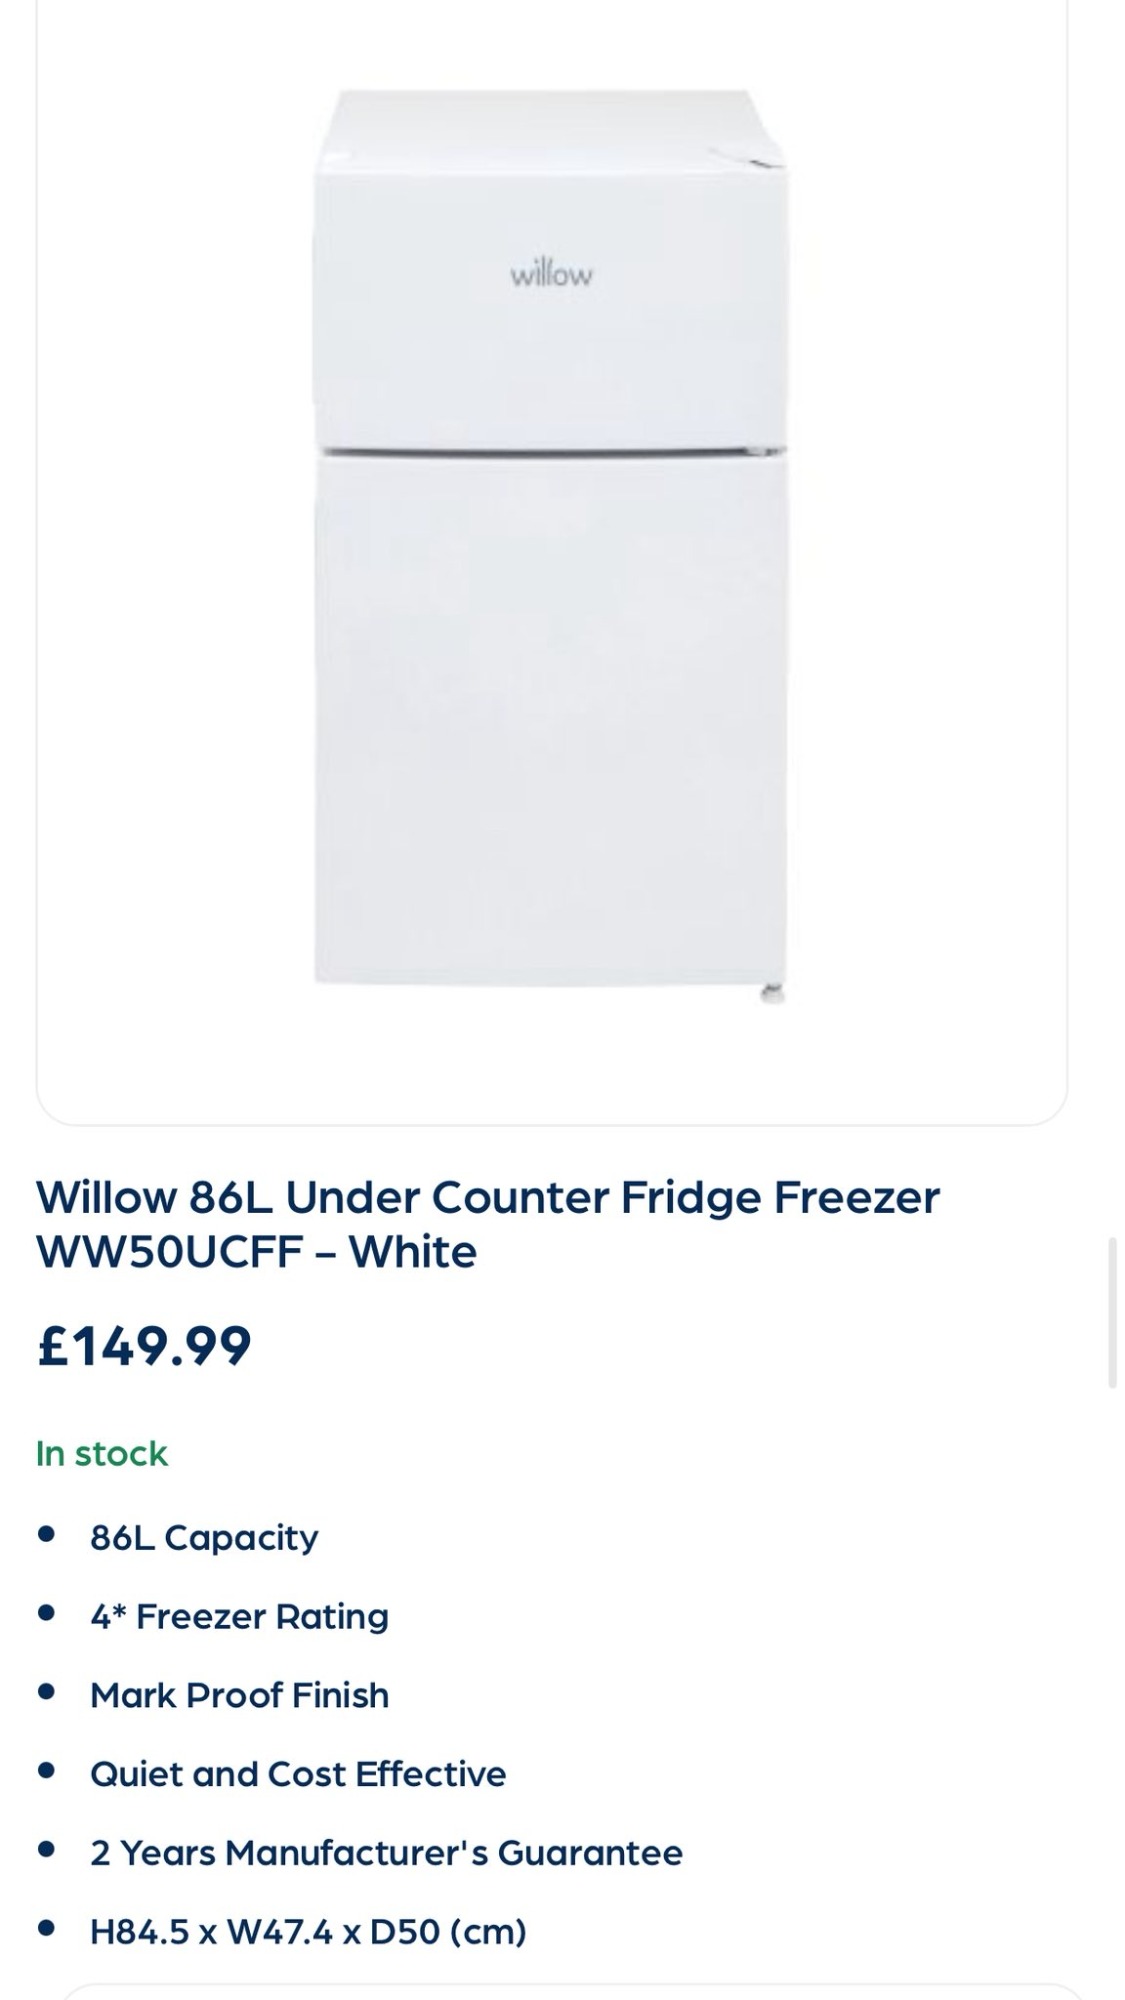Click the adjustable foot under the fridge

(x=771, y=994)
